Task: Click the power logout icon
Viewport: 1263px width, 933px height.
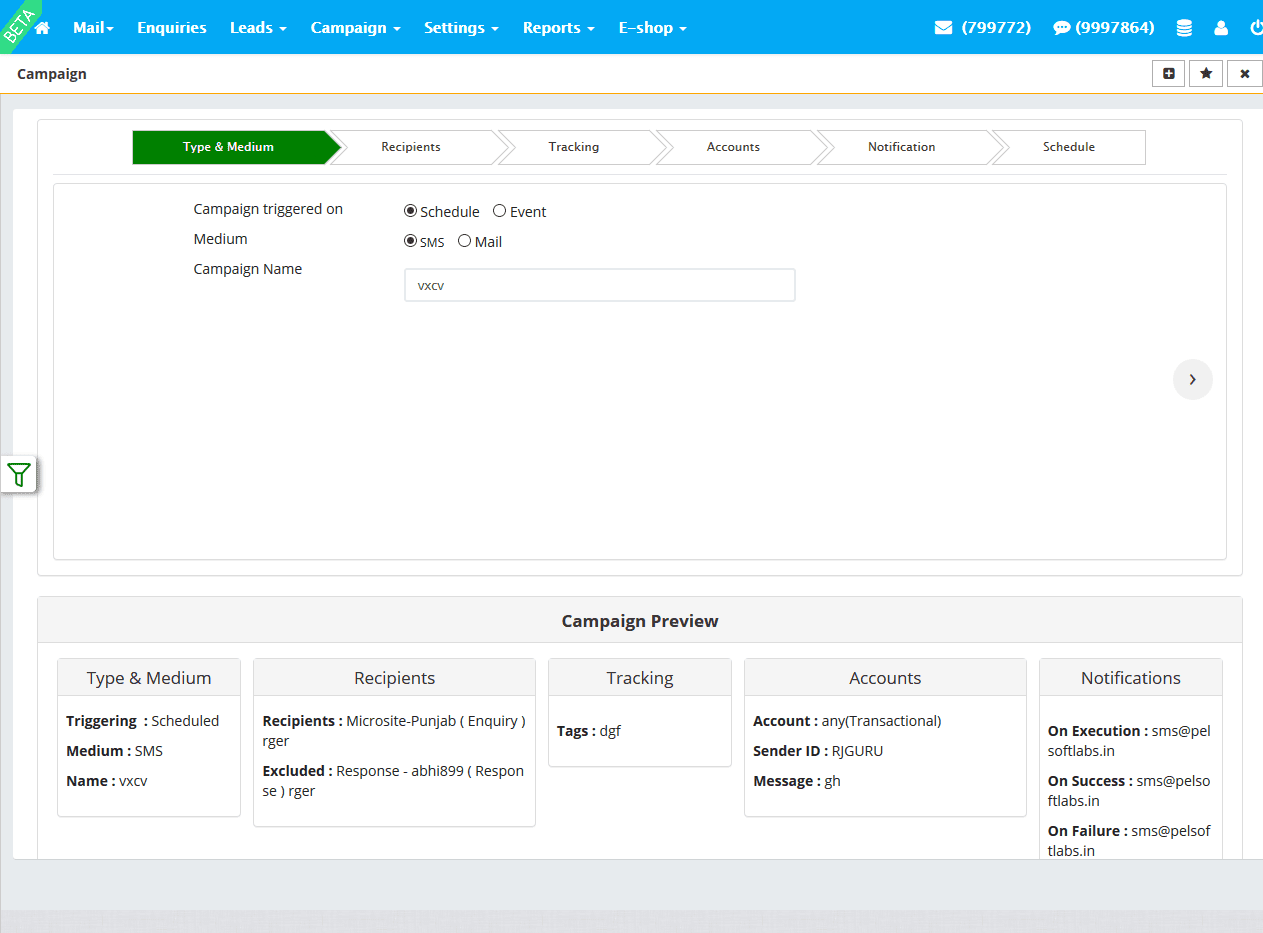Action: [1256, 28]
